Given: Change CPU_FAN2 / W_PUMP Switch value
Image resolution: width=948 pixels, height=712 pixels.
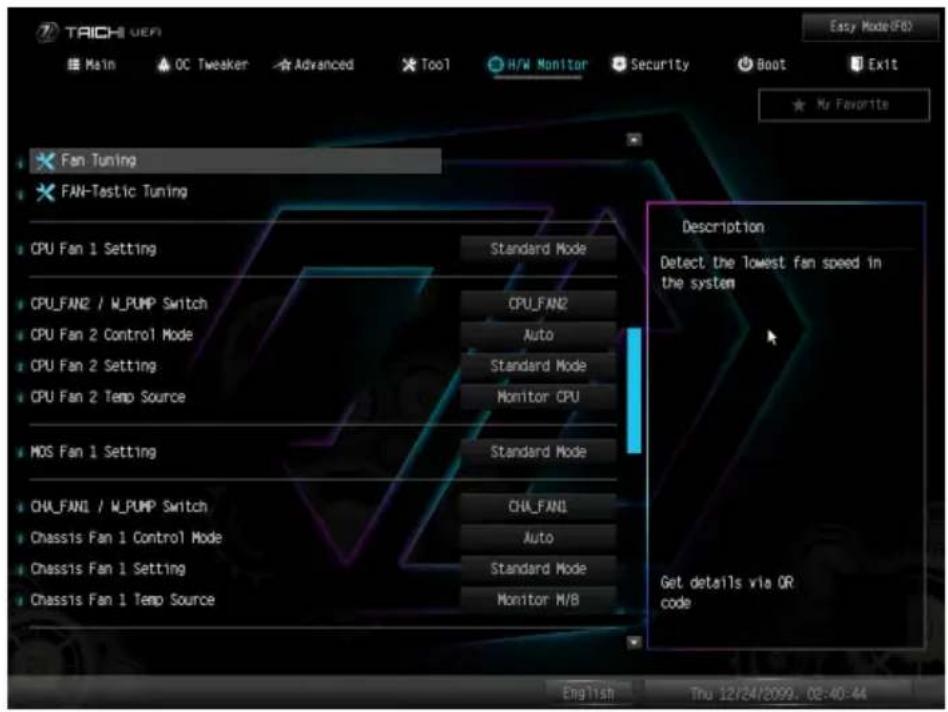Looking at the screenshot, I should (538, 304).
